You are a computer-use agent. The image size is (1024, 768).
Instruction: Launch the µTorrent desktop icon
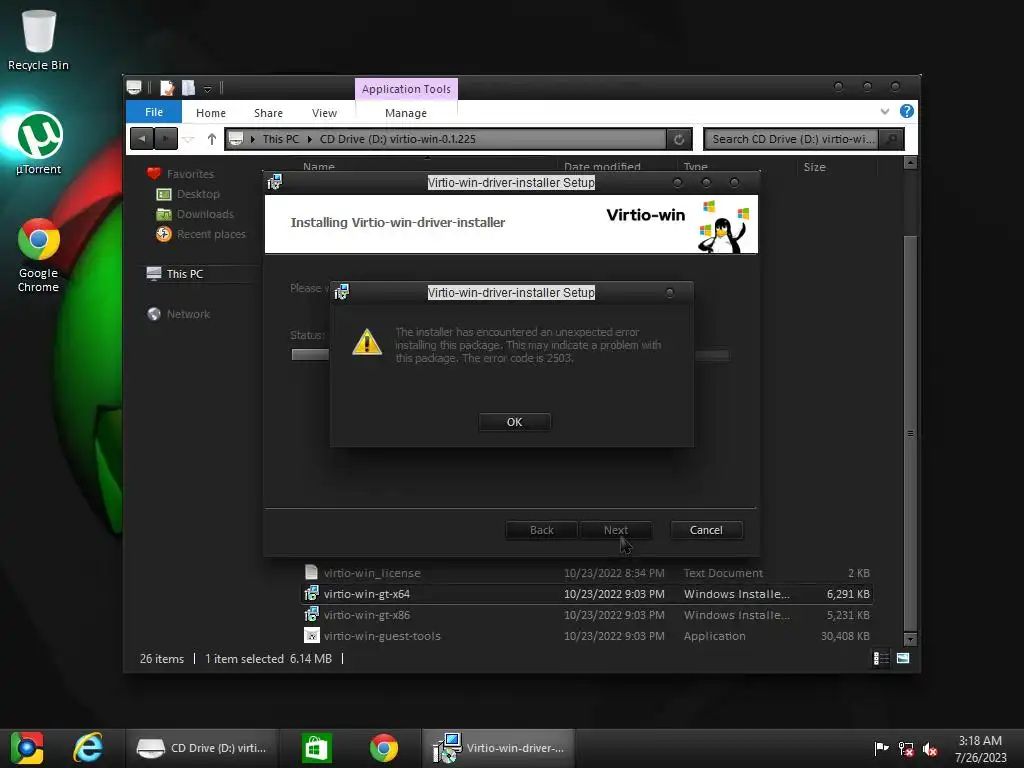pos(39,144)
